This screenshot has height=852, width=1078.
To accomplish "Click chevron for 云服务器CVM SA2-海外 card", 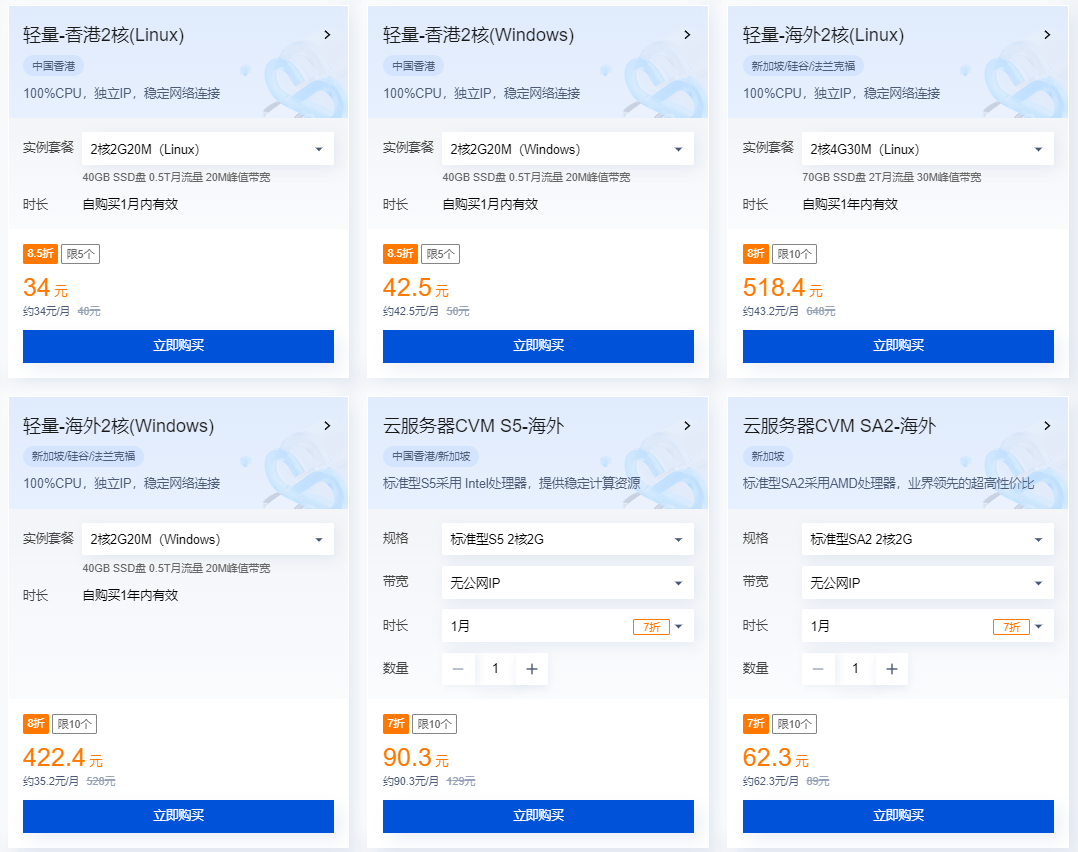I will click(1047, 425).
